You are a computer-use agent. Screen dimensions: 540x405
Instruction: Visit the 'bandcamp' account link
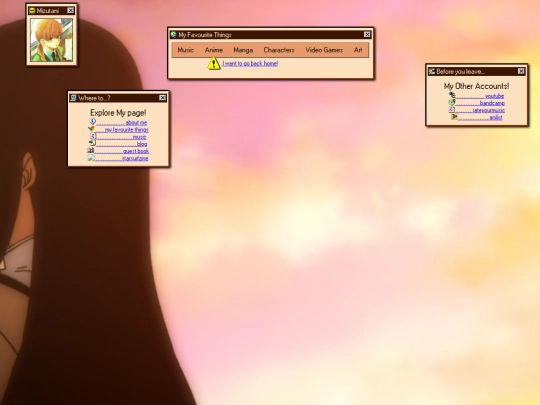point(480,103)
